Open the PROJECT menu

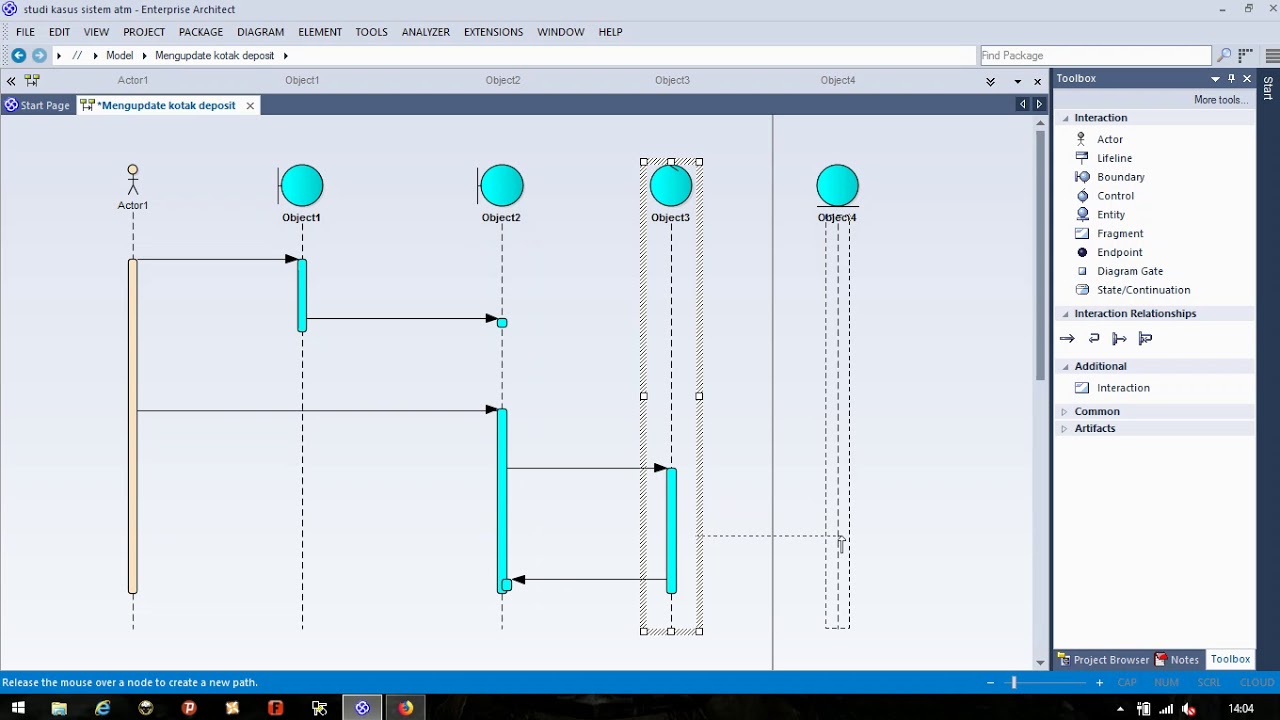point(144,32)
